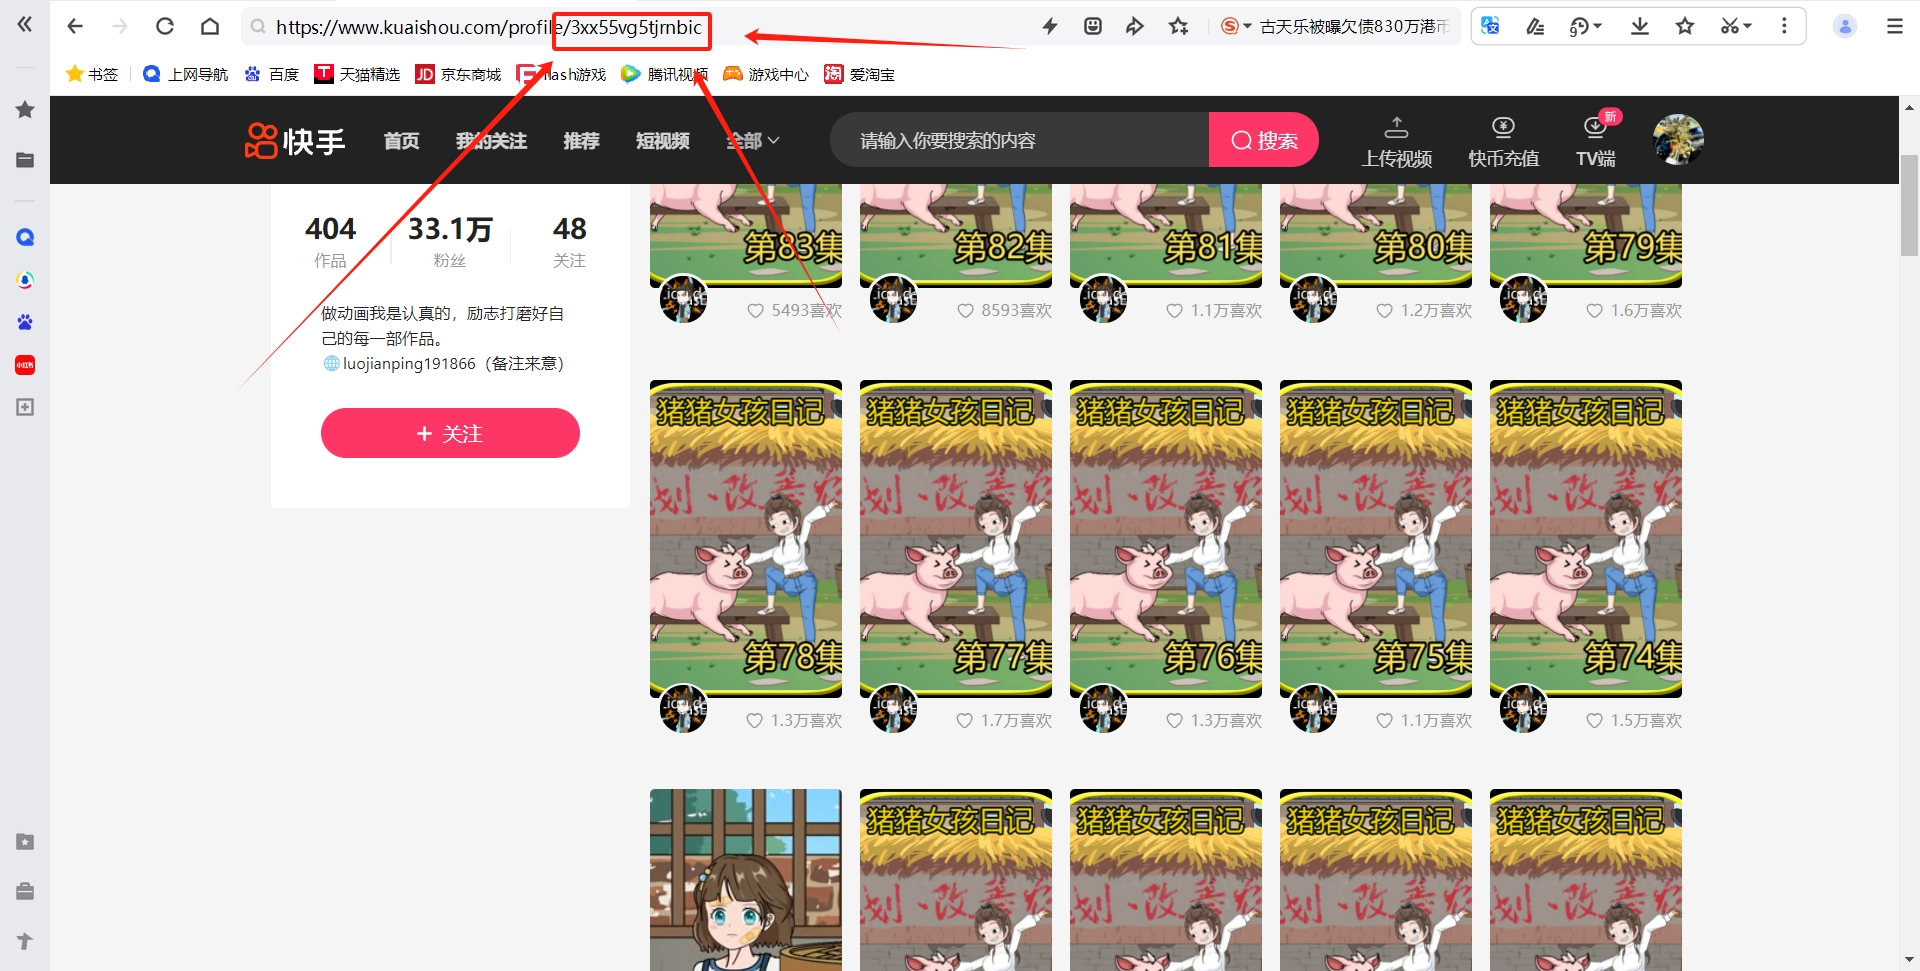Open the 第75集 video thumbnail
The image size is (1920, 971).
click(1376, 538)
